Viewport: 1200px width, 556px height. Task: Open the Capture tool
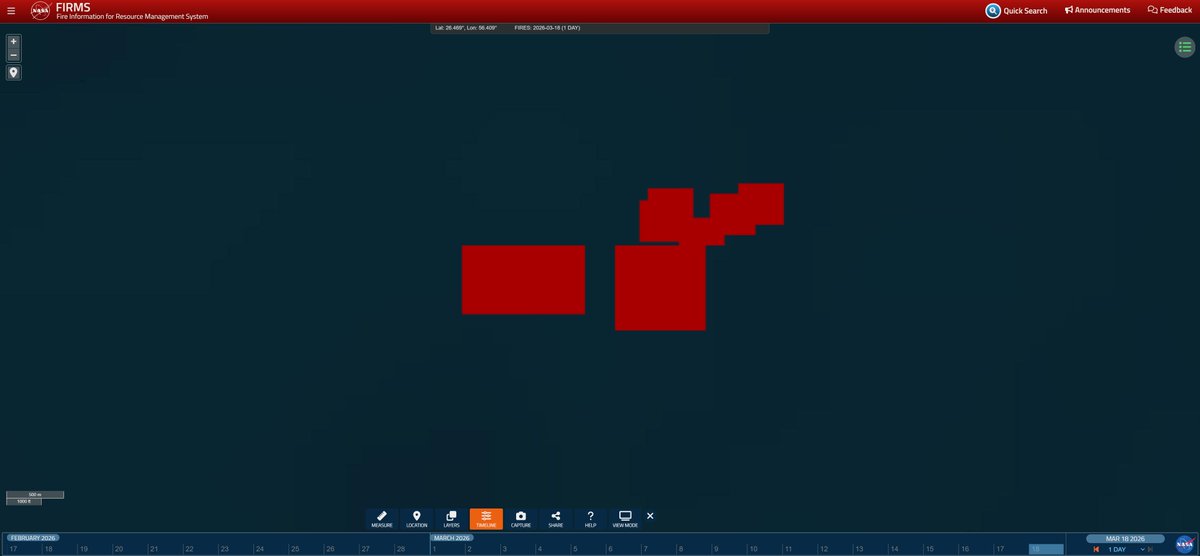[x=521, y=519]
